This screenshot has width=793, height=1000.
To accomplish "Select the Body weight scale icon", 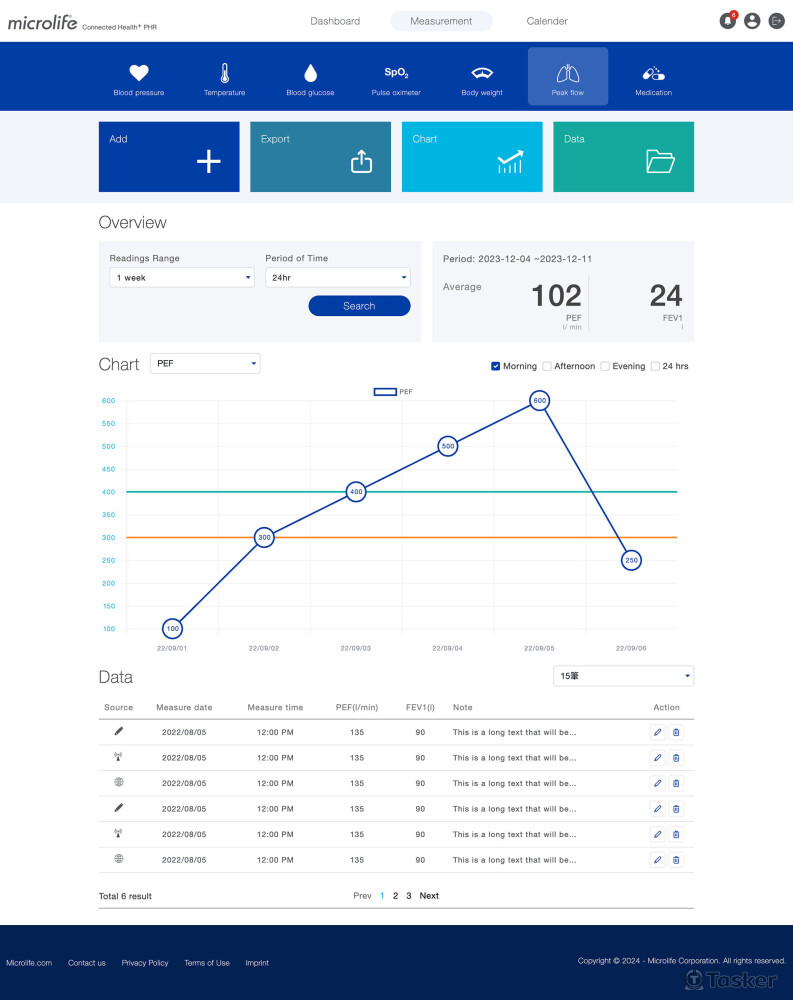I will click(x=482, y=73).
